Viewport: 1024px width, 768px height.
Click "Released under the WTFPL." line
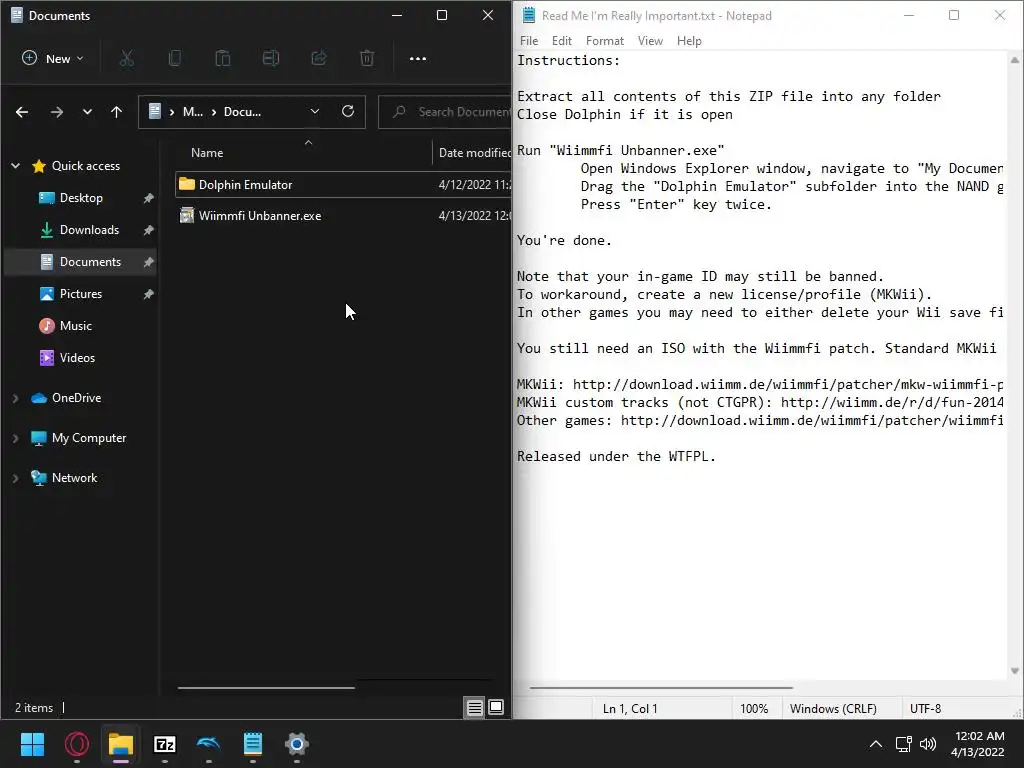[x=616, y=456]
